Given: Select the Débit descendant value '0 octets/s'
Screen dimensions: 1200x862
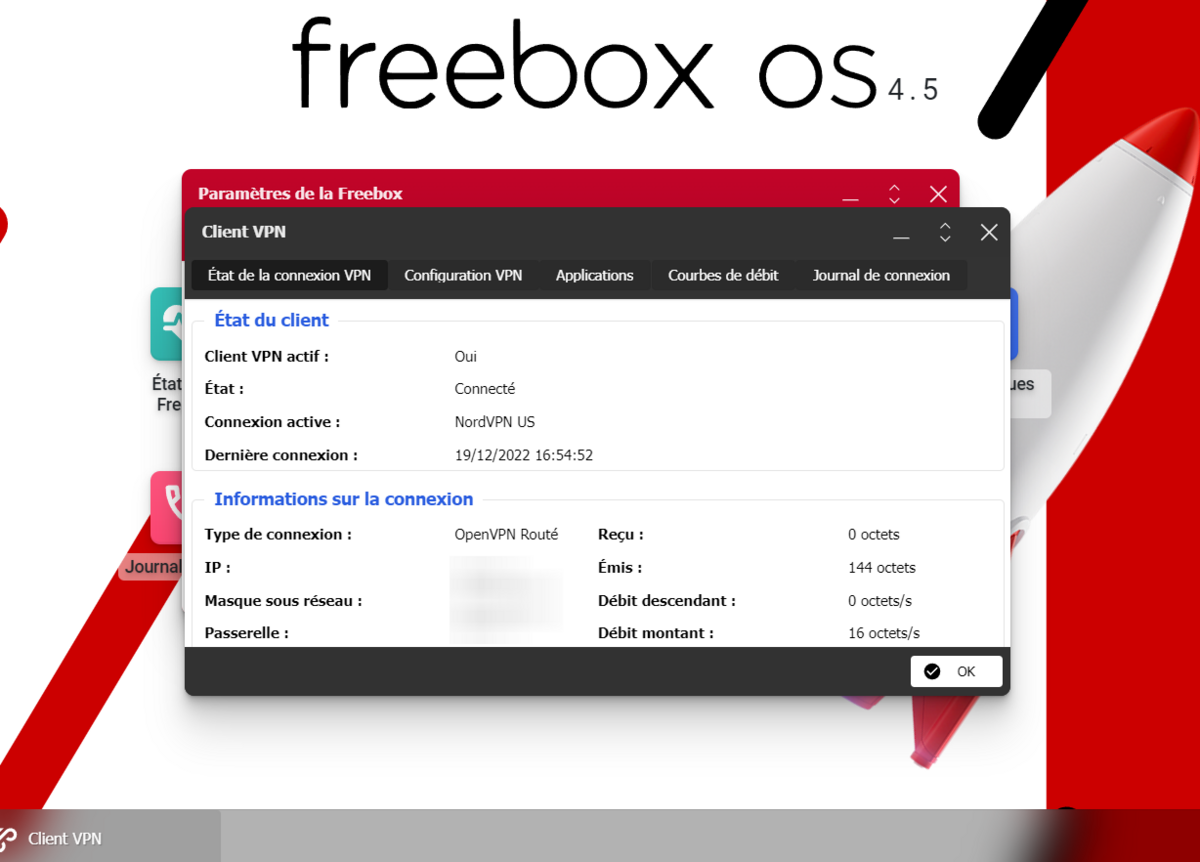Looking at the screenshot, I should pos(880,600).
